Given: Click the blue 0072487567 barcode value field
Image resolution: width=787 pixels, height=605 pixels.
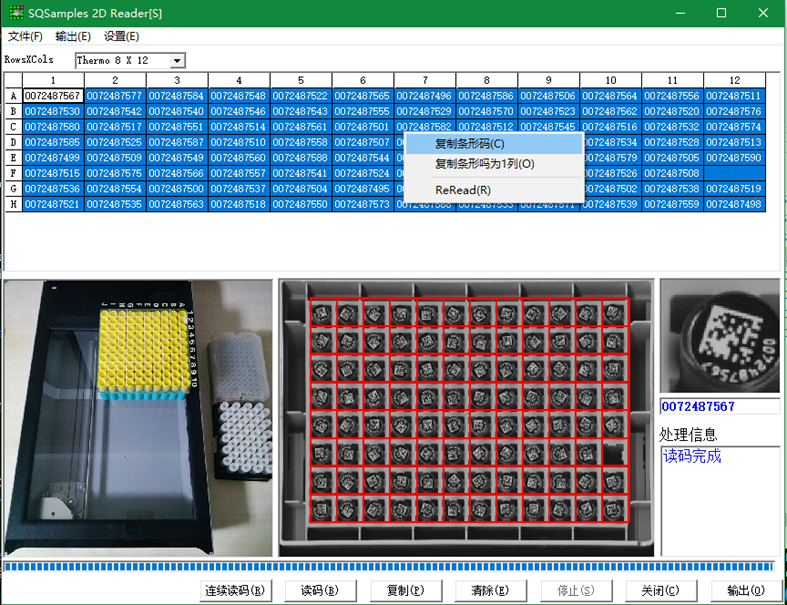Looking at the screenshot, I should [719, 407].
